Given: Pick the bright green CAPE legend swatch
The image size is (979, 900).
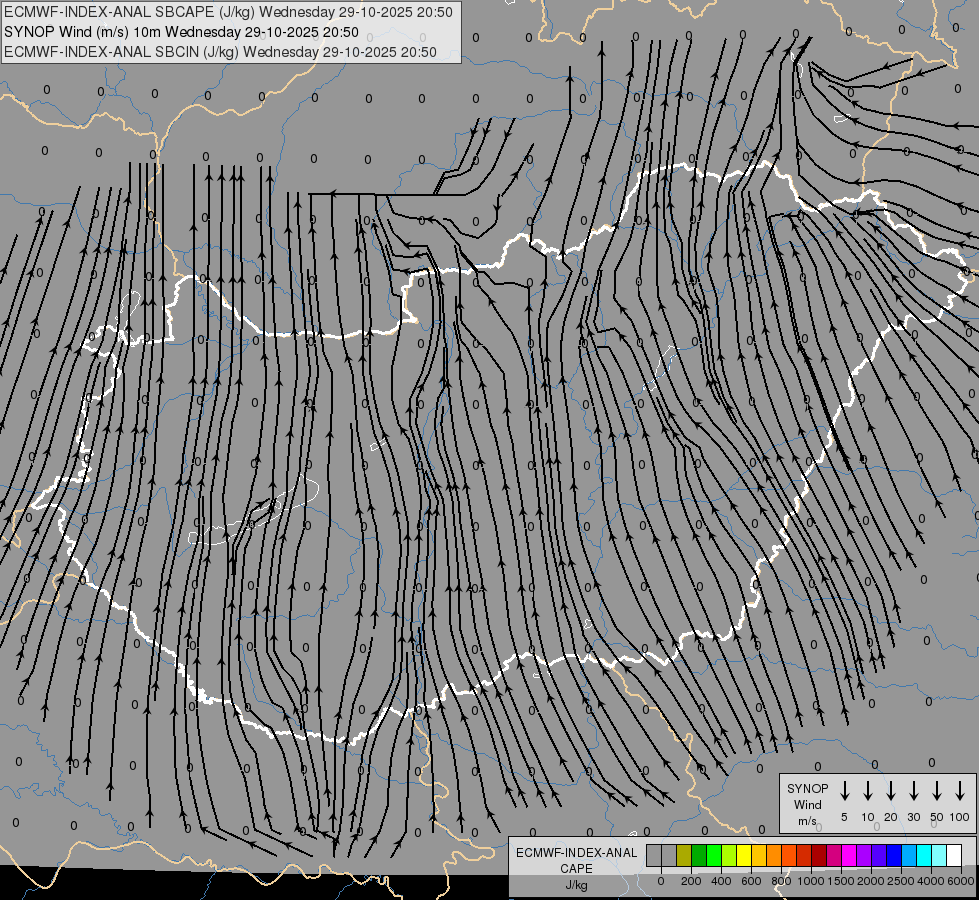Looking at the screenshot, I should tap(714, 855).
